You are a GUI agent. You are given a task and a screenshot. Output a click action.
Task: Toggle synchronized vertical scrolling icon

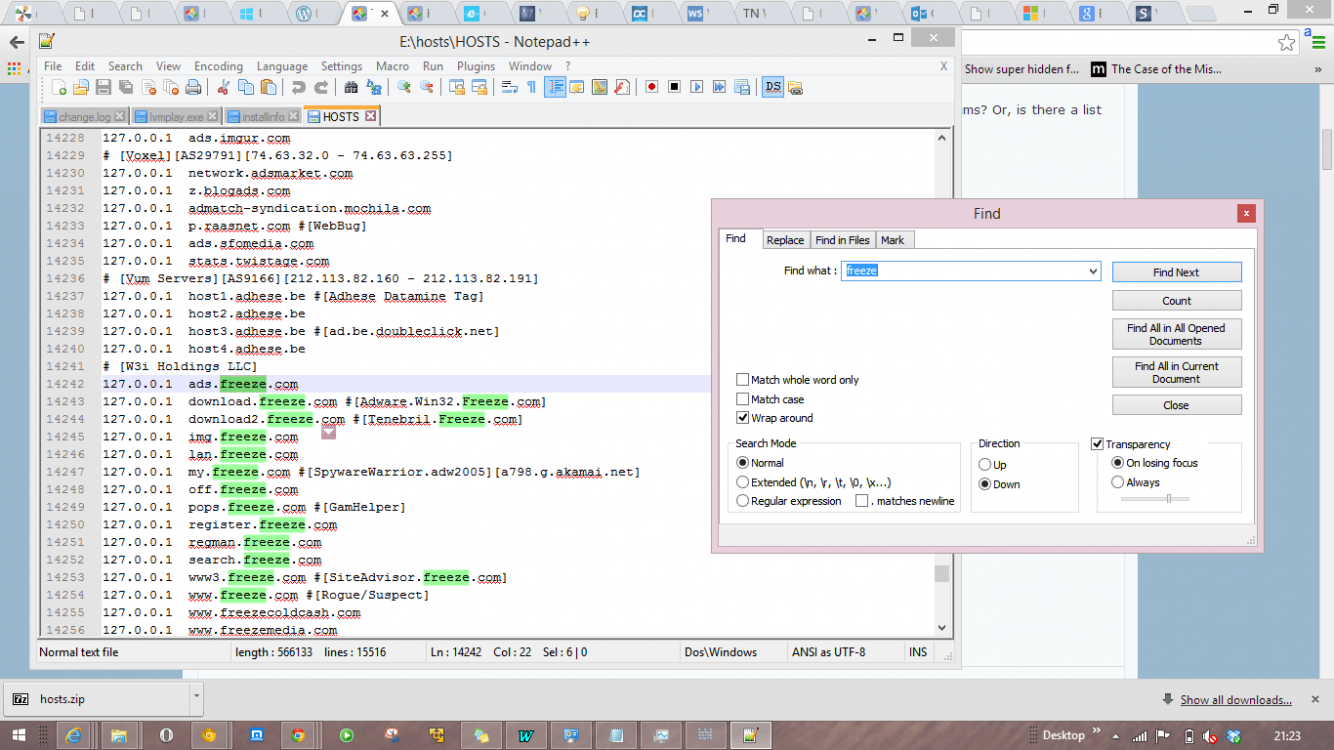[456, 87]
